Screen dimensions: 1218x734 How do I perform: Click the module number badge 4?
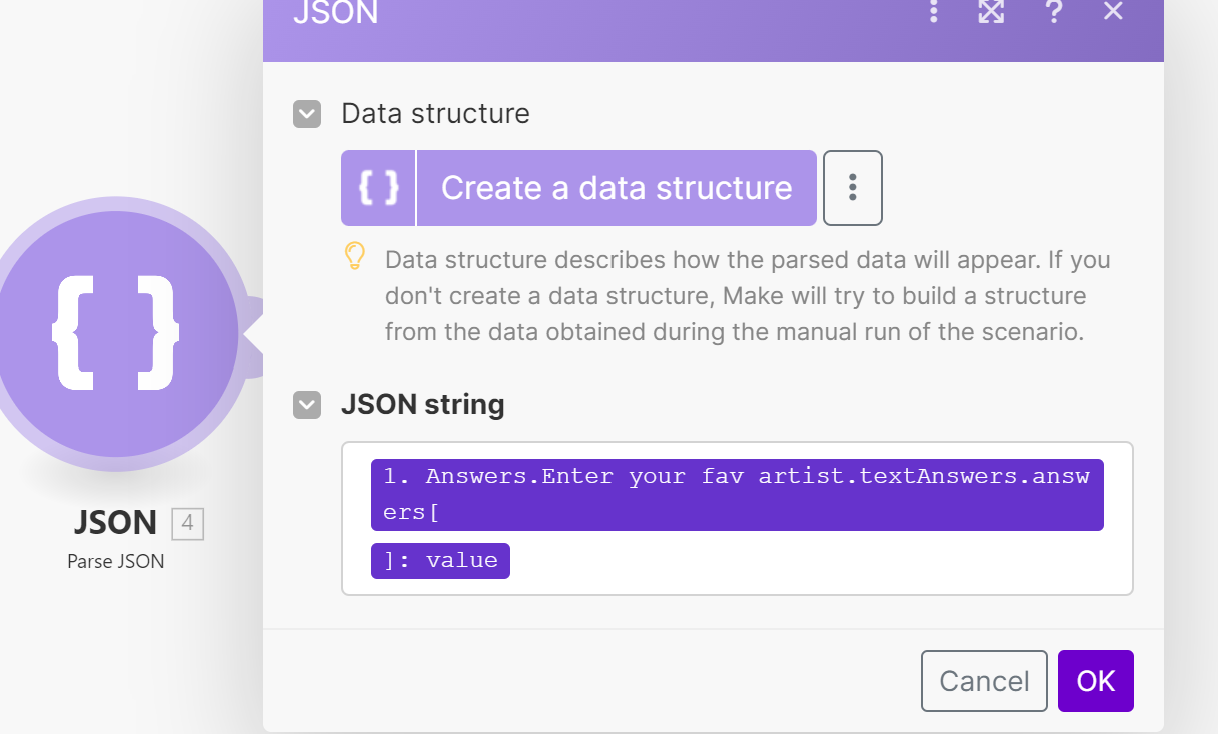[187, 524]
